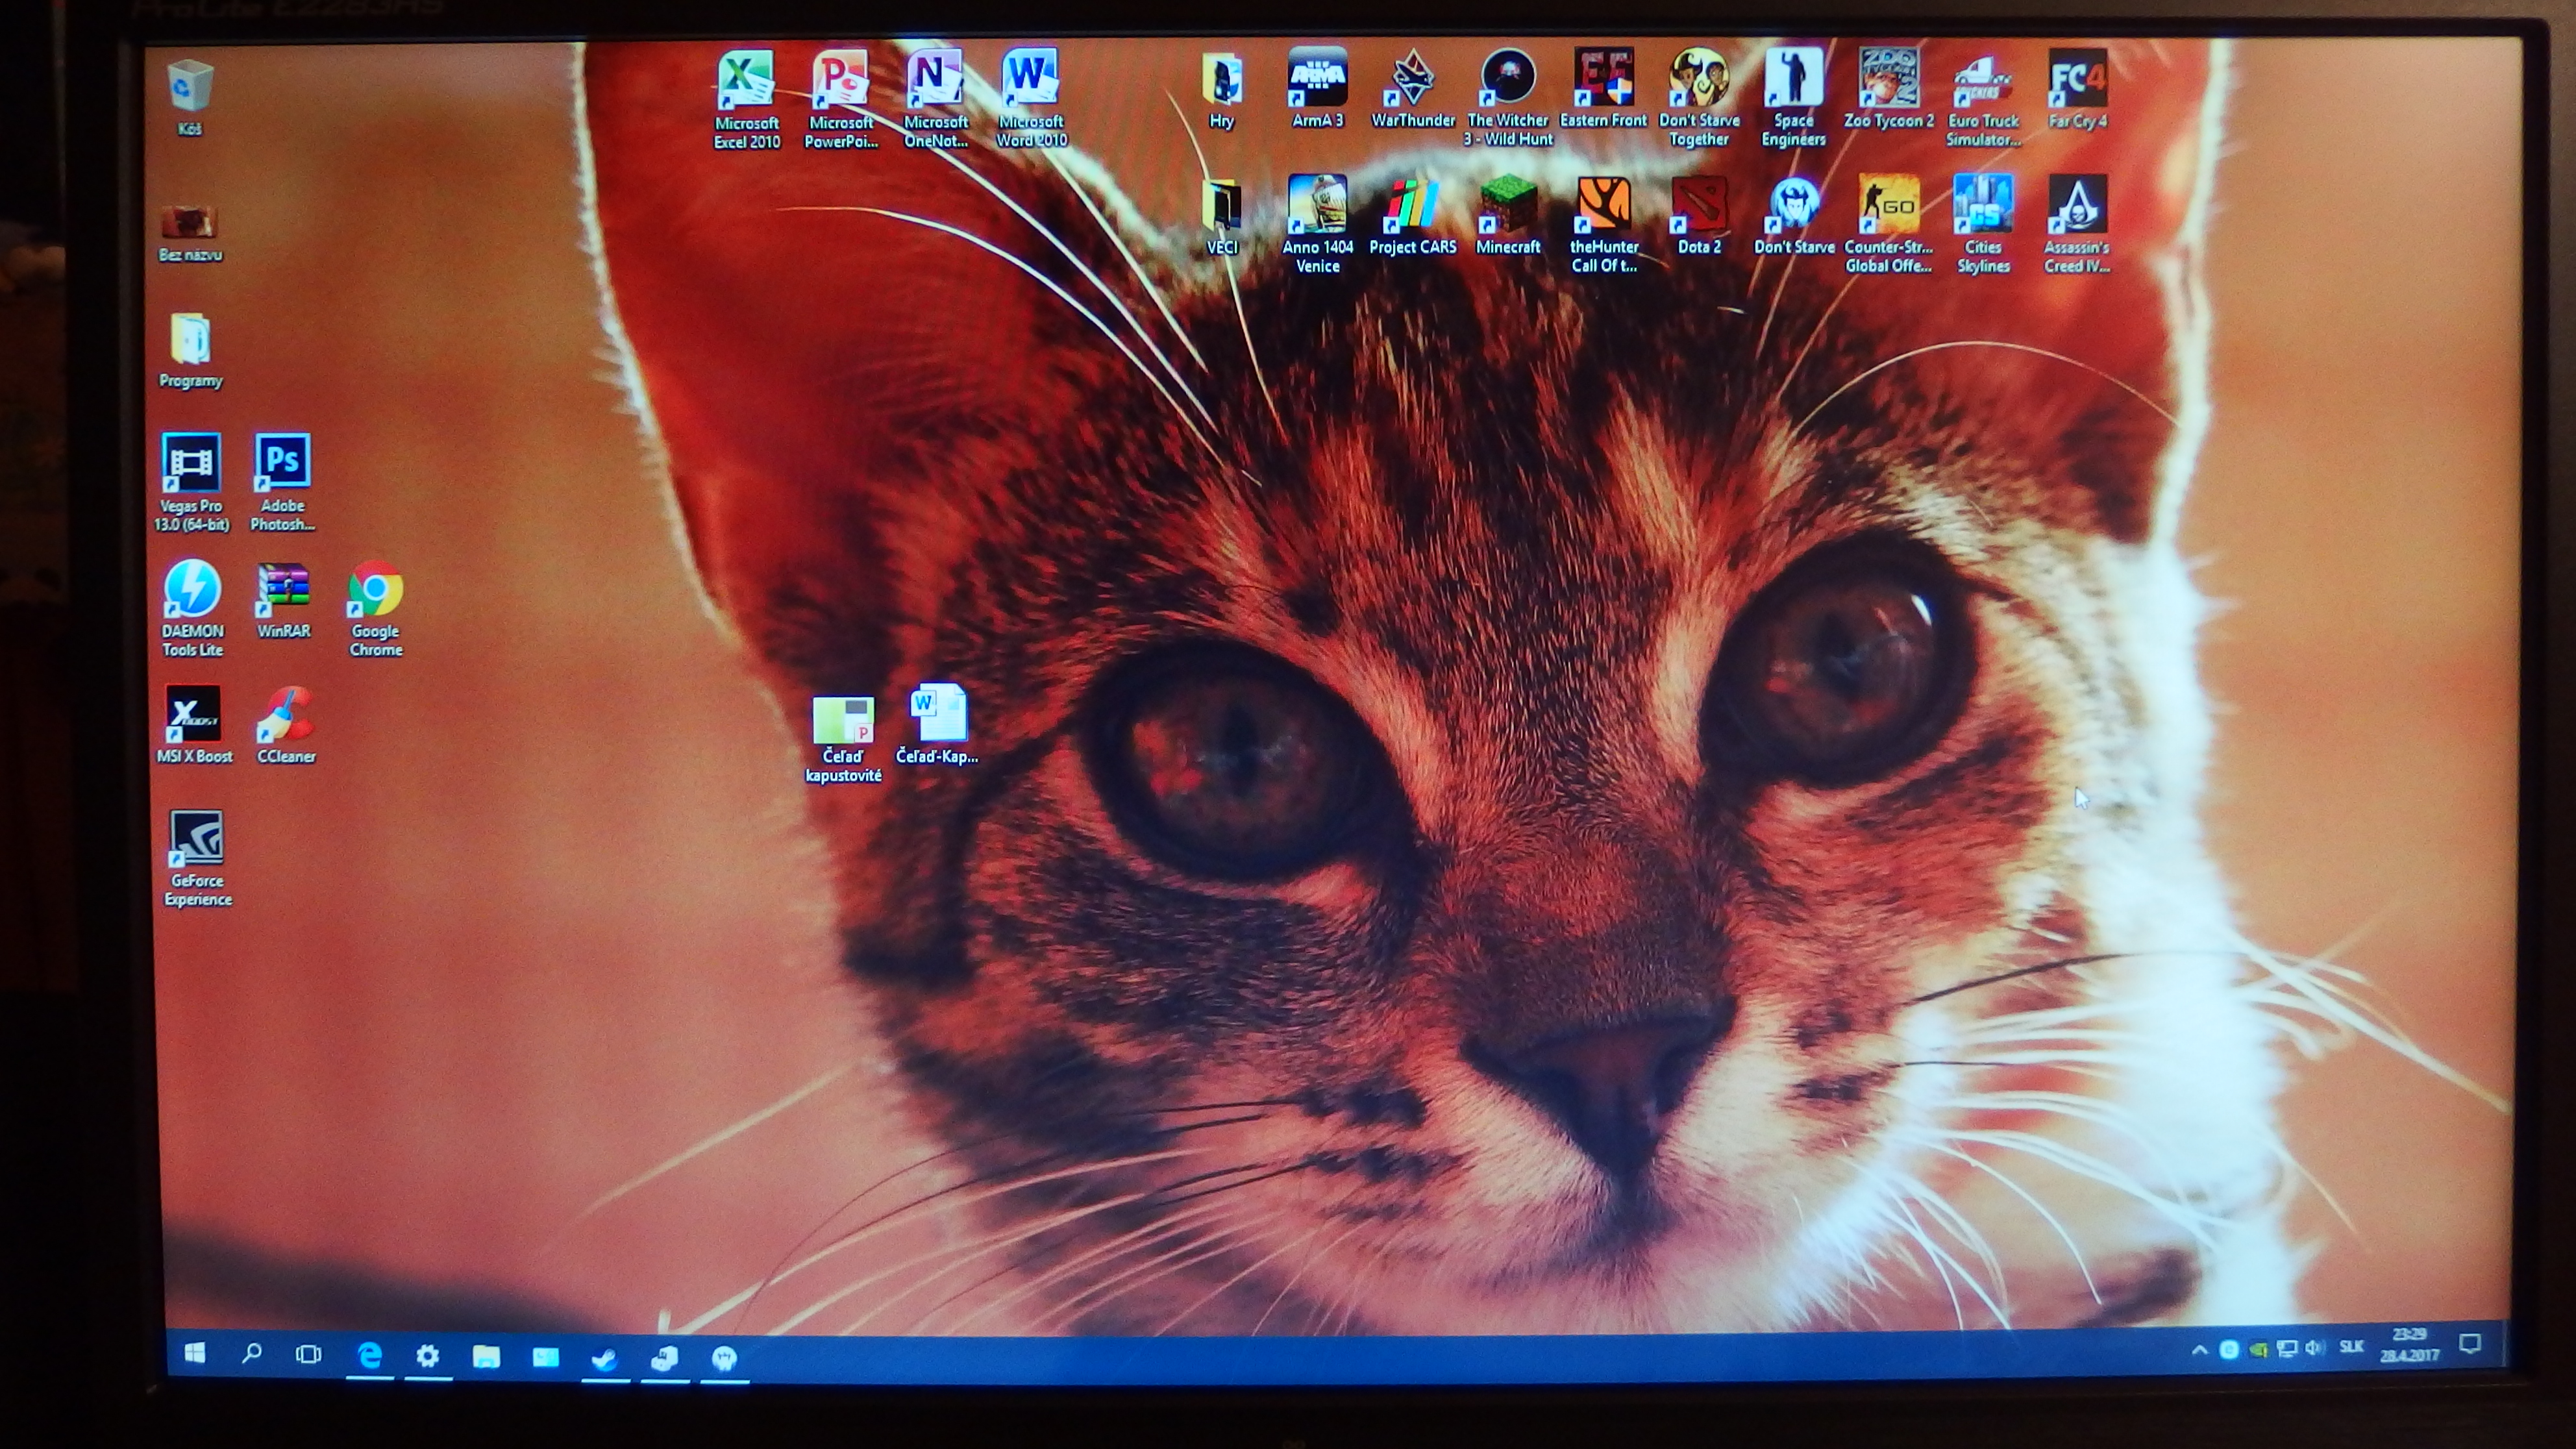Viewport: 2576px width, 1449px height.
Task: Open Microsoft Edge from the taskbar
Action: [370, 1356]
